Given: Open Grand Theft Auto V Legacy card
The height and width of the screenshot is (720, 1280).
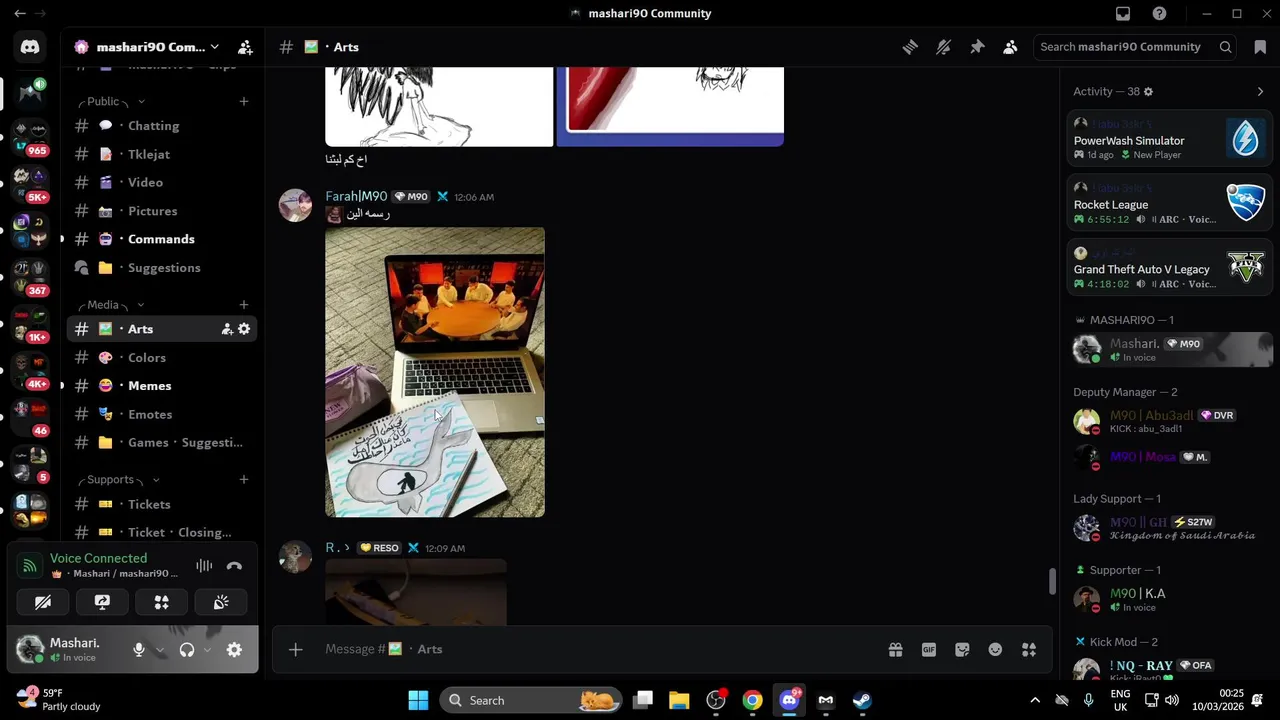Looking at the screenshot, I should coord(1170,267).
